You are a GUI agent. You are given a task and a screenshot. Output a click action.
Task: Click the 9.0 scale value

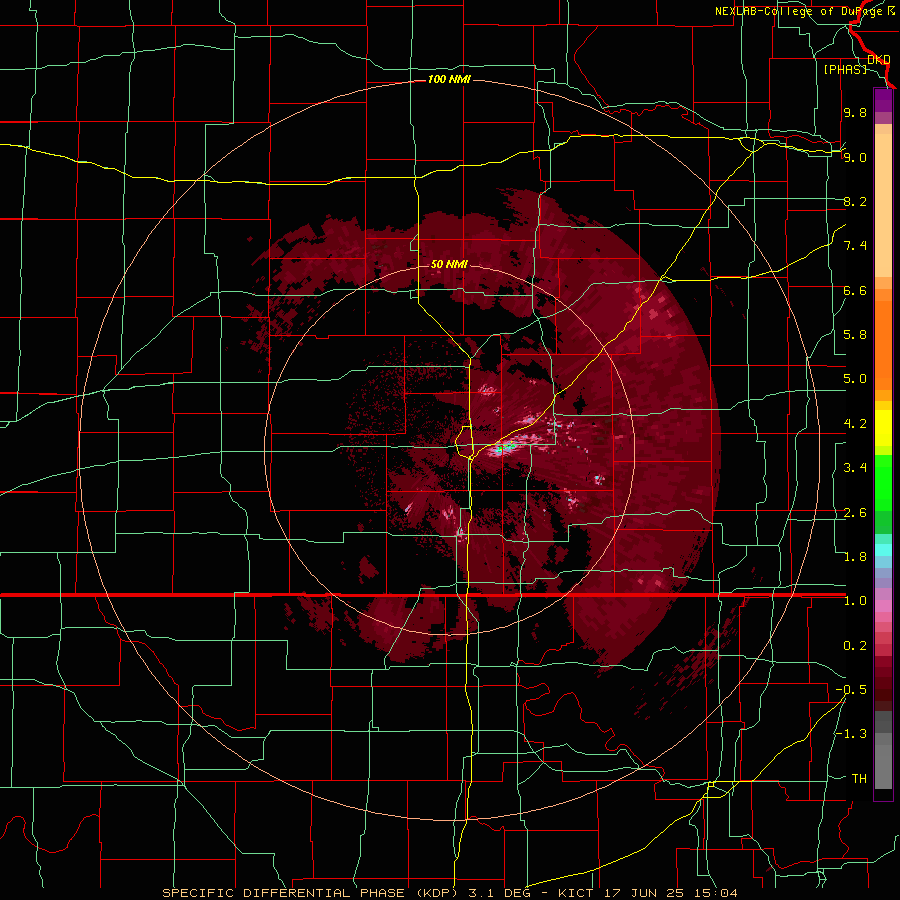point(855,157)
